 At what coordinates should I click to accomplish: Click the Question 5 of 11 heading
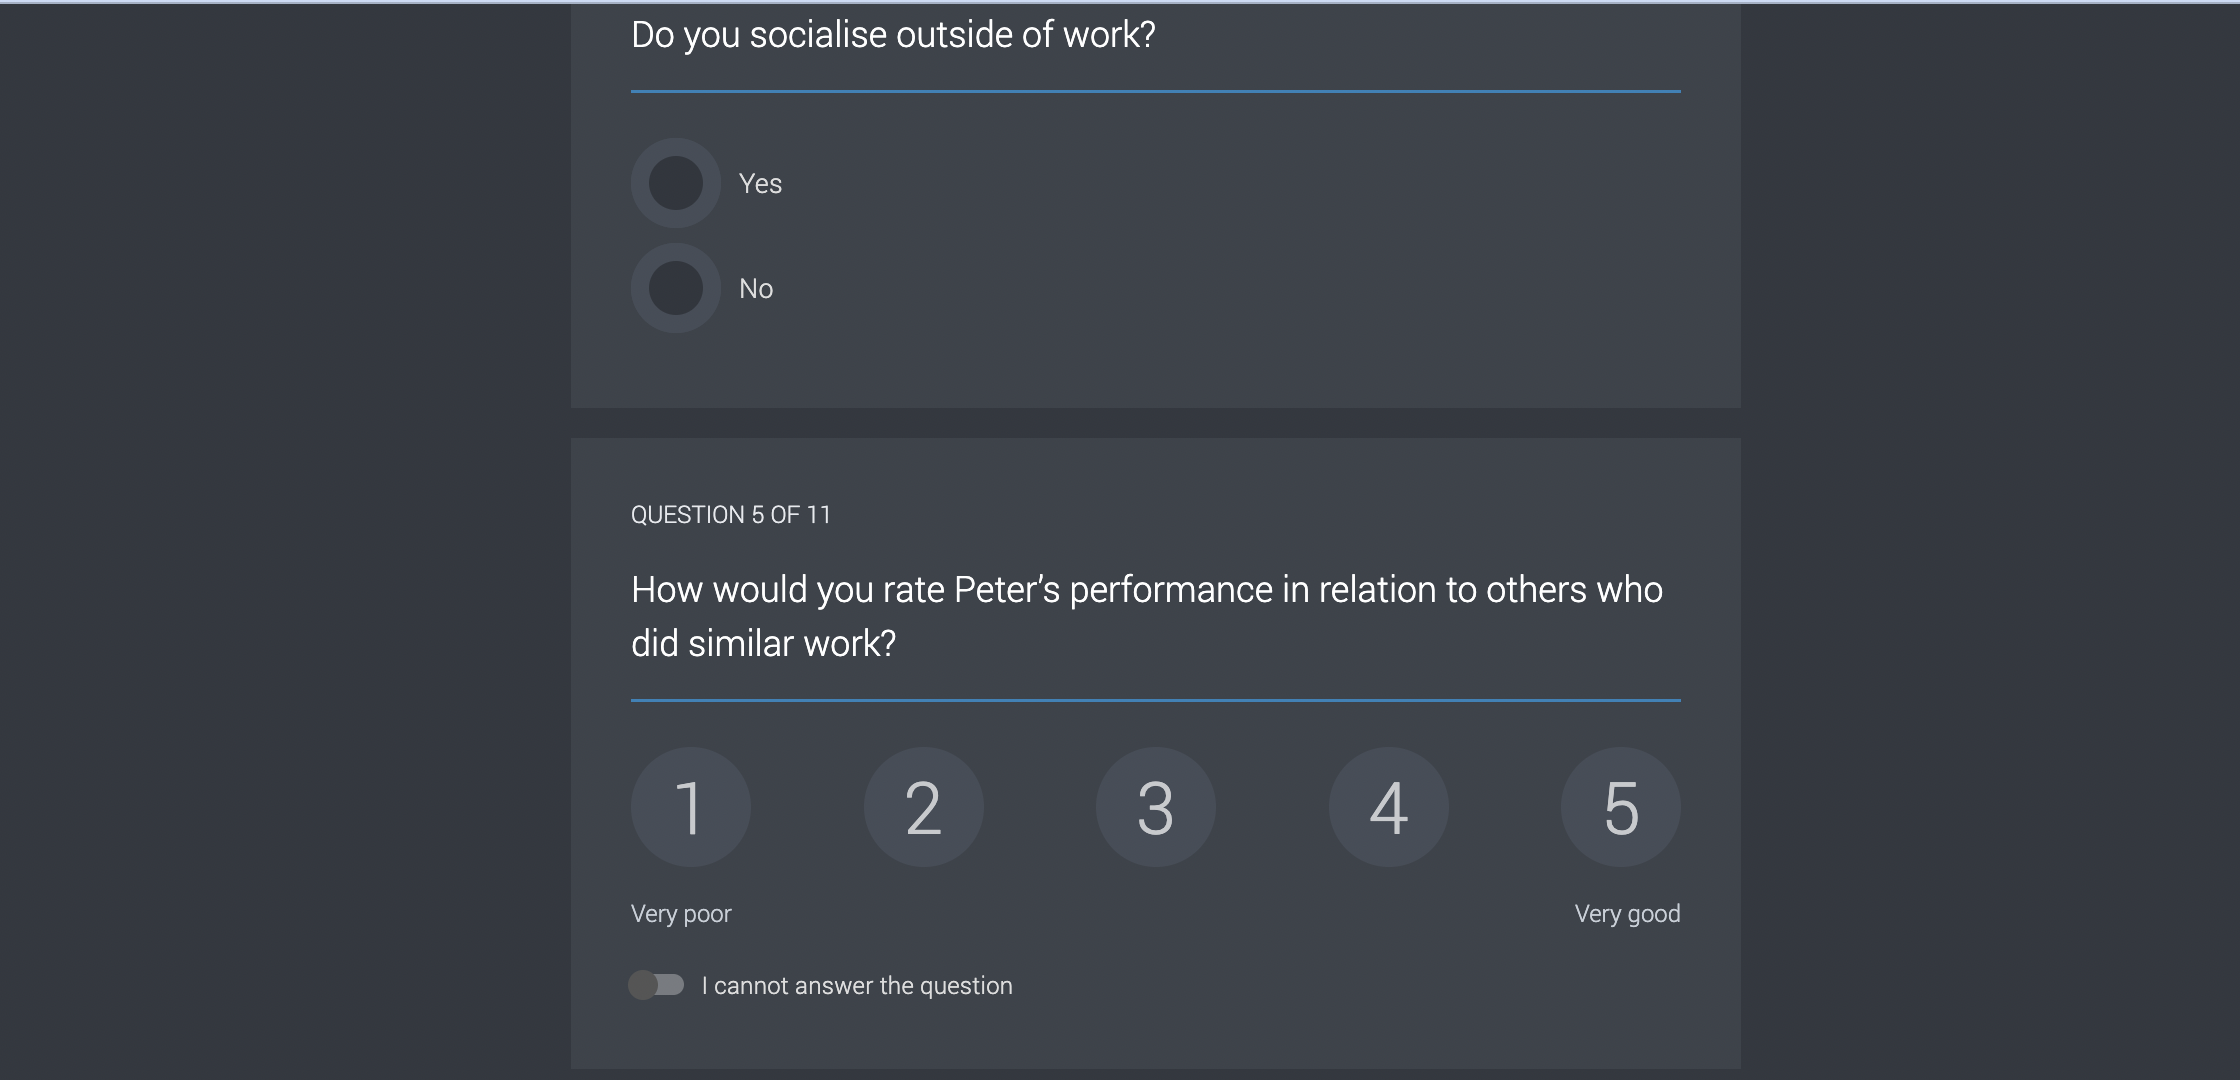click(x=731, y=514)
